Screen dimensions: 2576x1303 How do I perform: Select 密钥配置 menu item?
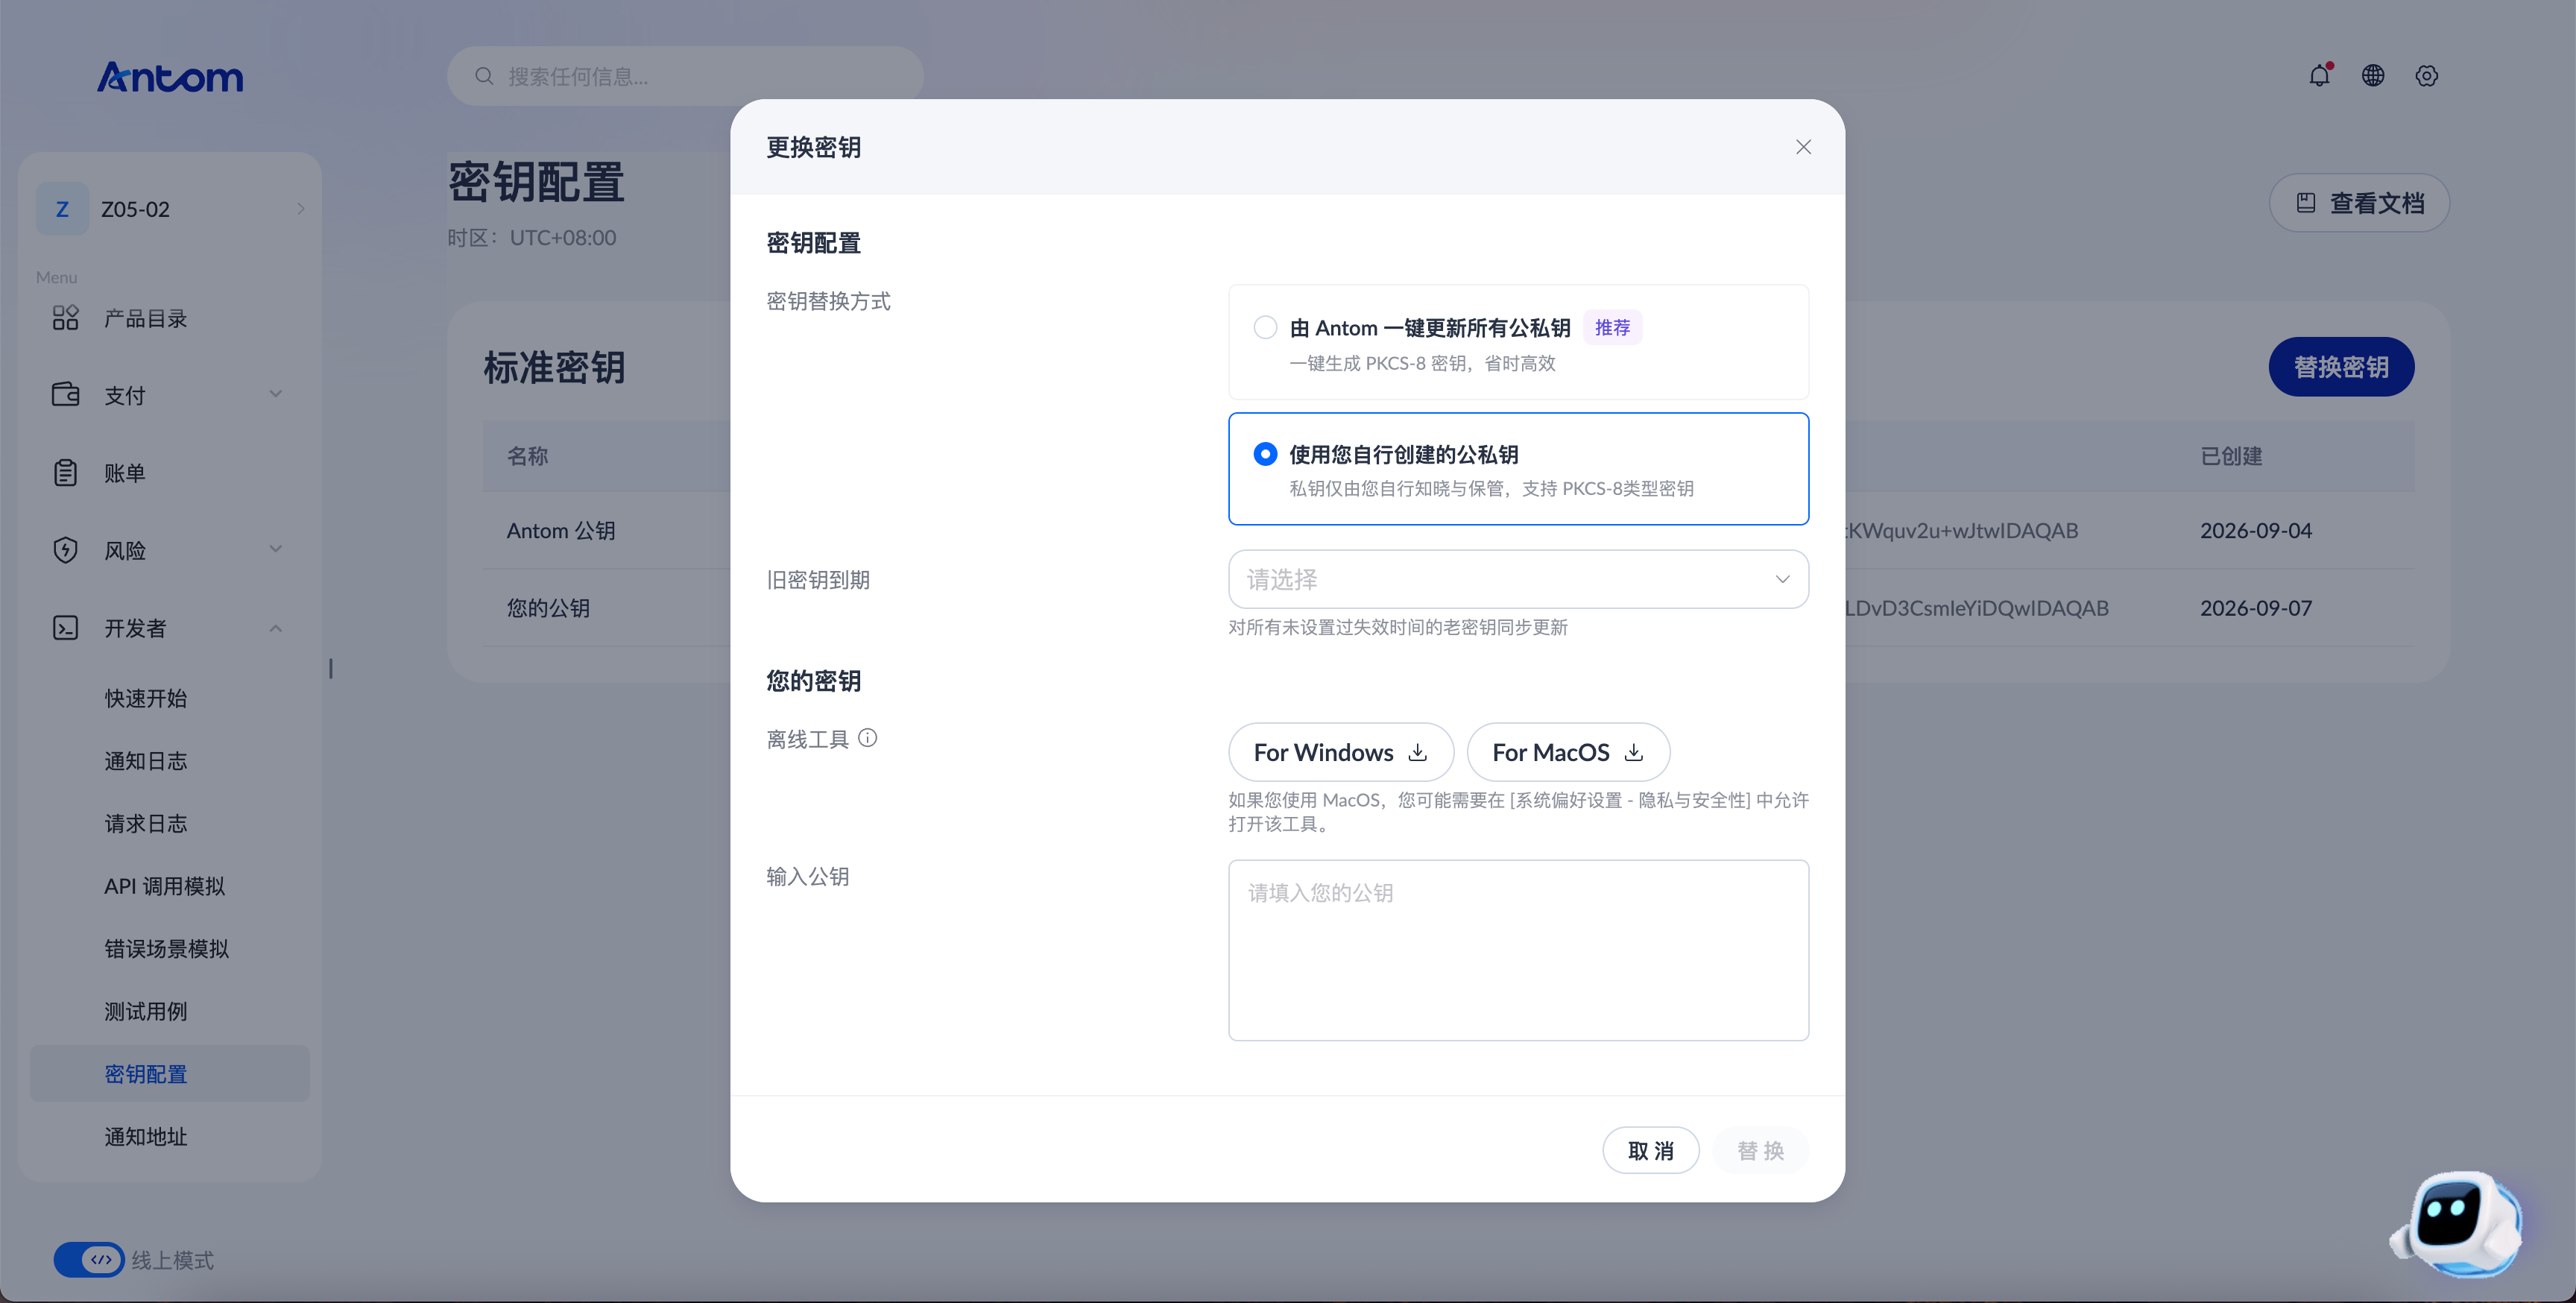click(x=170, y=1074)
